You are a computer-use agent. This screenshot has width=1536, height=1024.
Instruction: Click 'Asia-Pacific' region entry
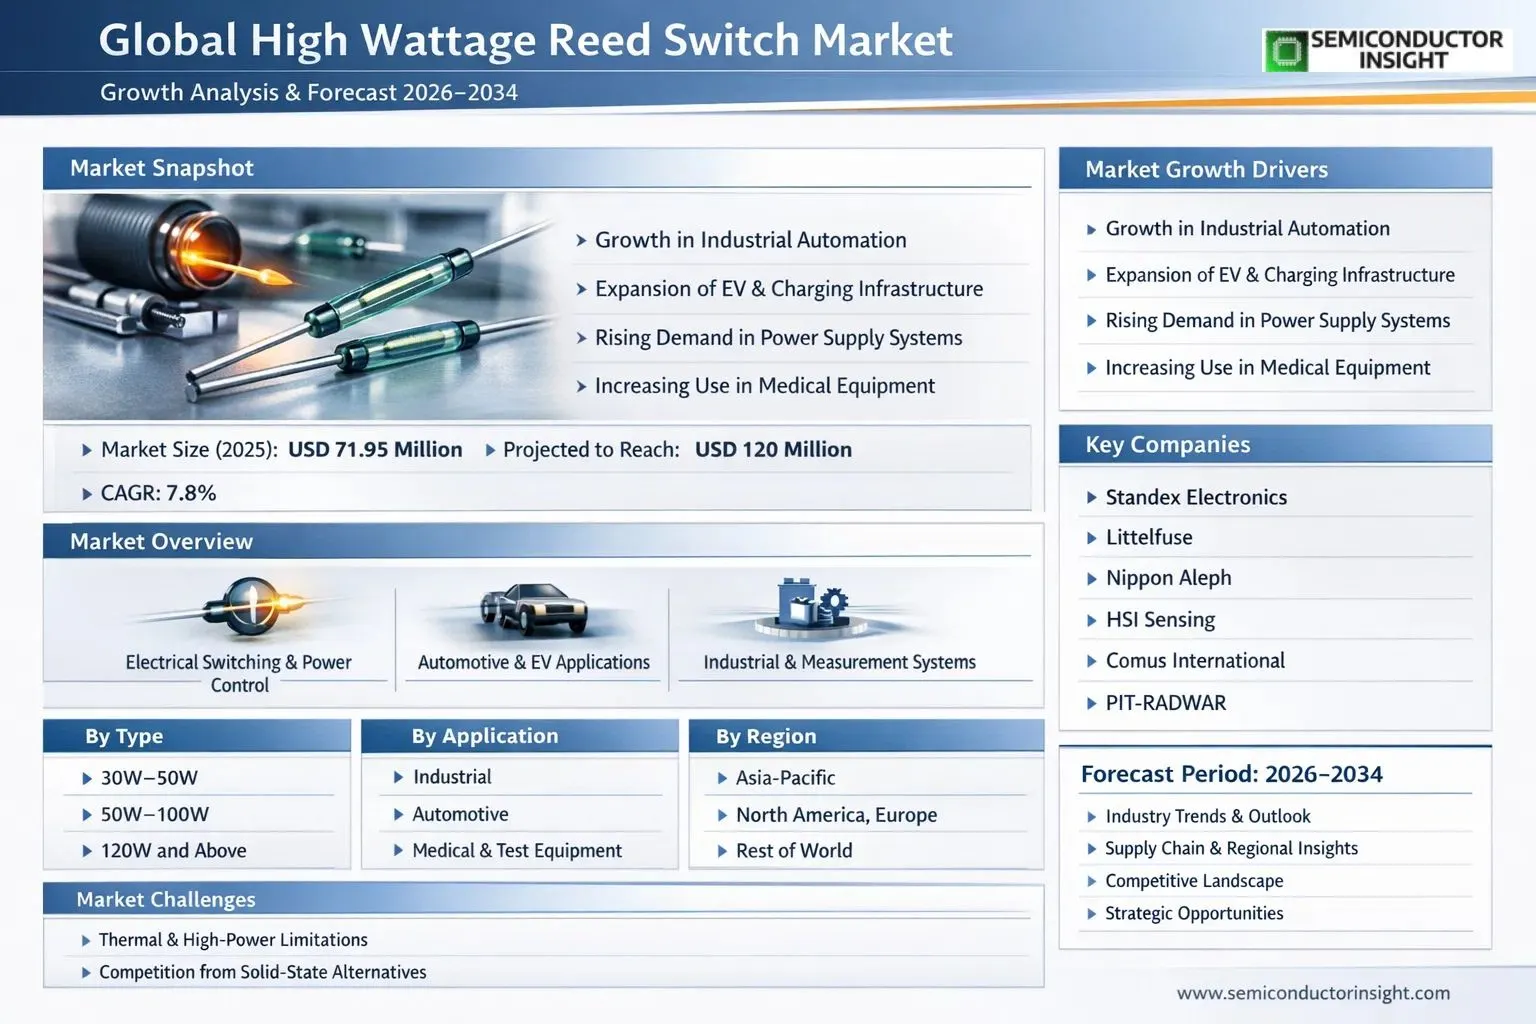point(785,777)
